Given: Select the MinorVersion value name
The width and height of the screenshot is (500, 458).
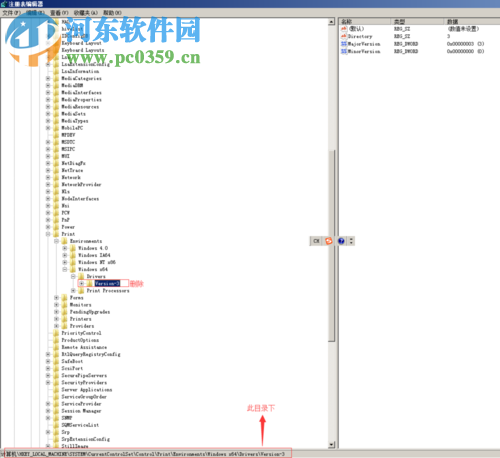Looking at the screenshot, I should tap(364, 51).
